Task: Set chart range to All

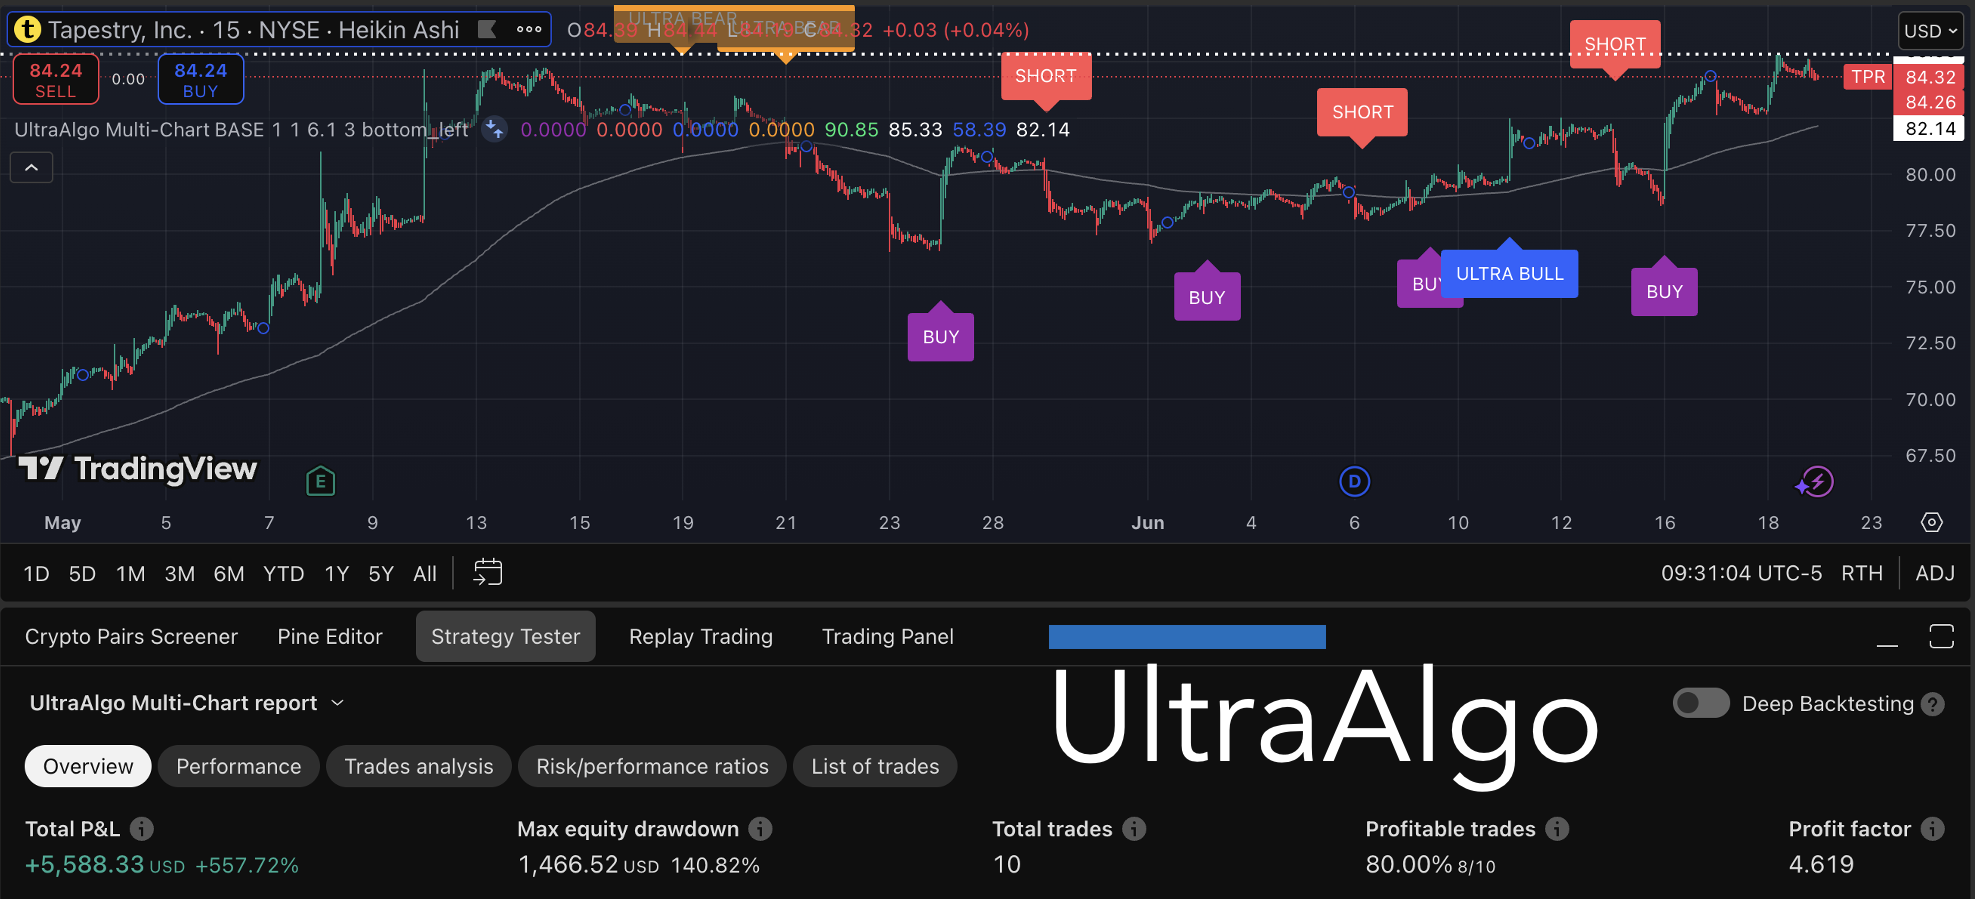Action: (425, 574)
